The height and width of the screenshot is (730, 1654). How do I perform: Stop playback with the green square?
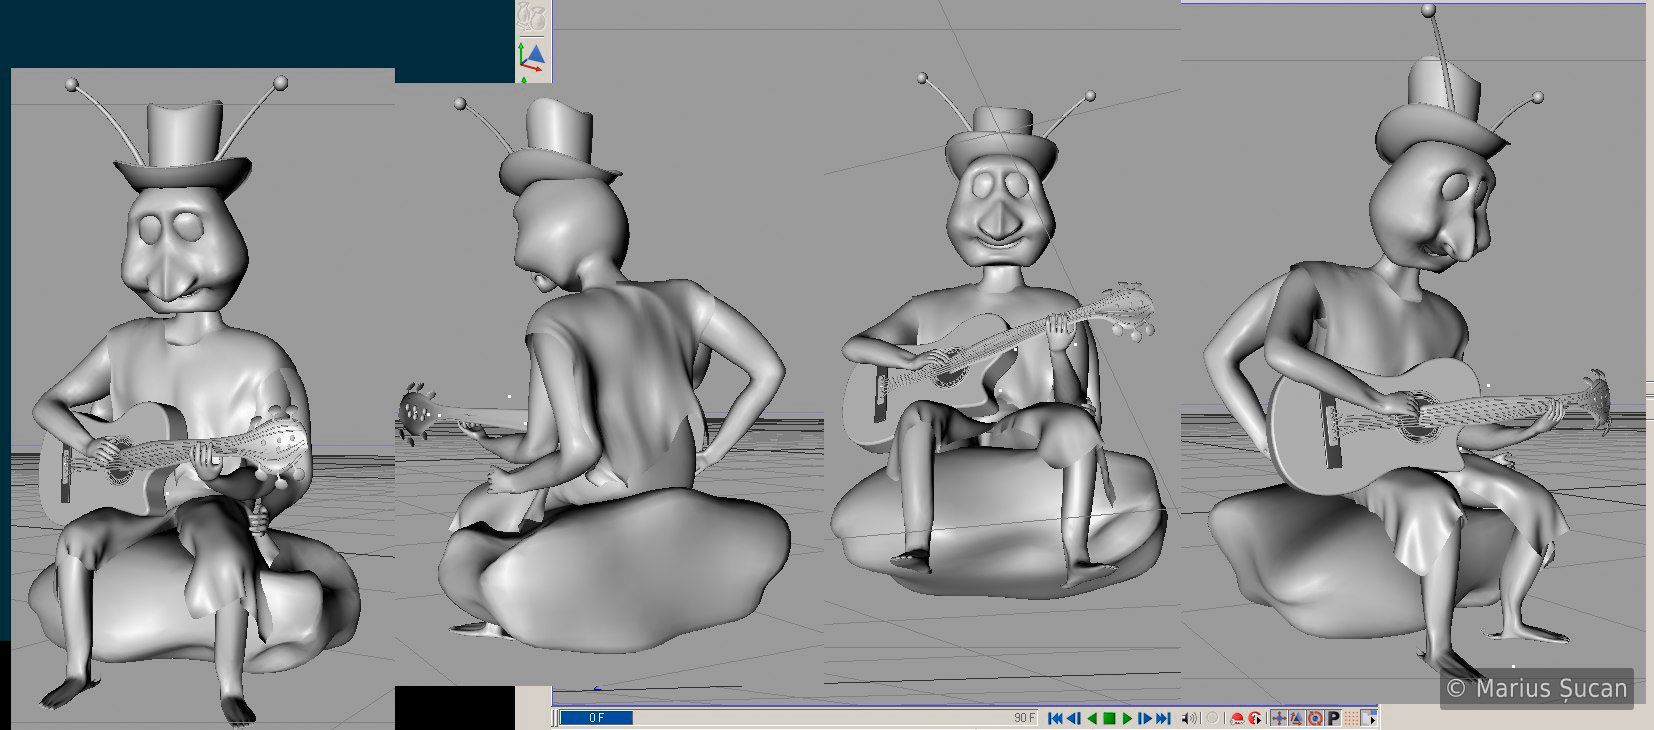point(1109,718)
